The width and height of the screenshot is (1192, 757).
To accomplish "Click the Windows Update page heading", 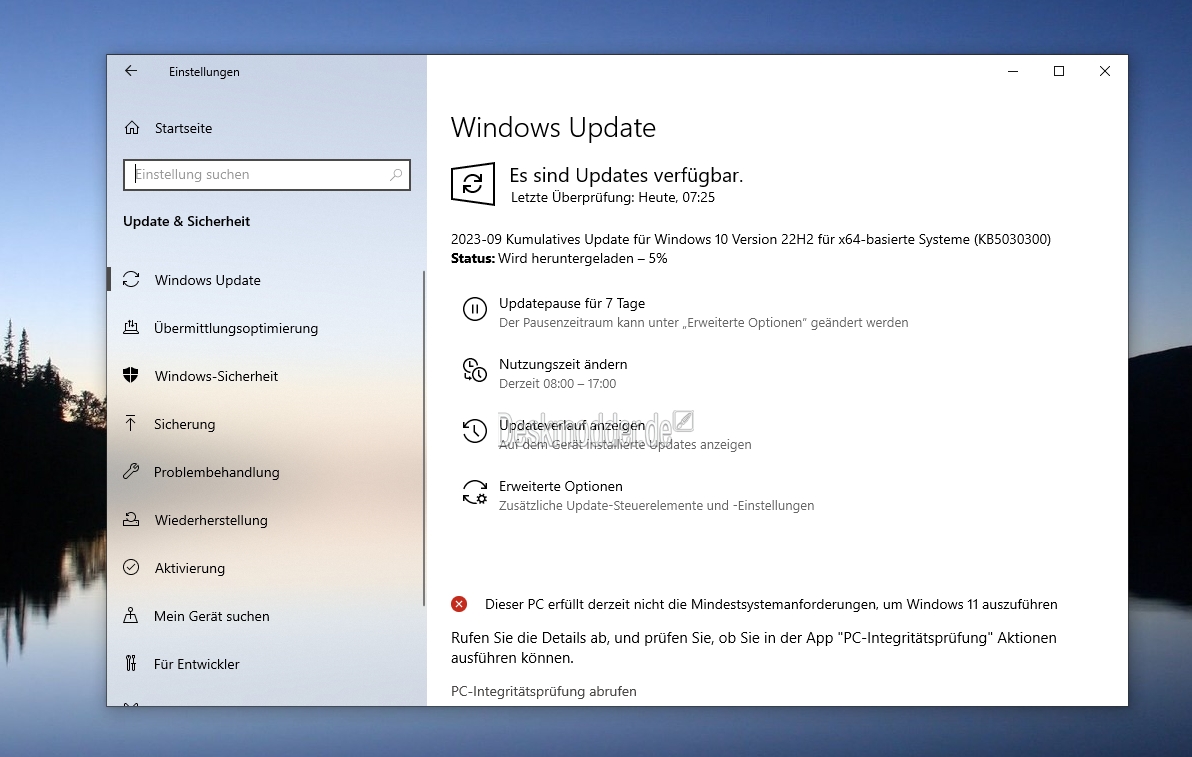I will tap(553, 128).
